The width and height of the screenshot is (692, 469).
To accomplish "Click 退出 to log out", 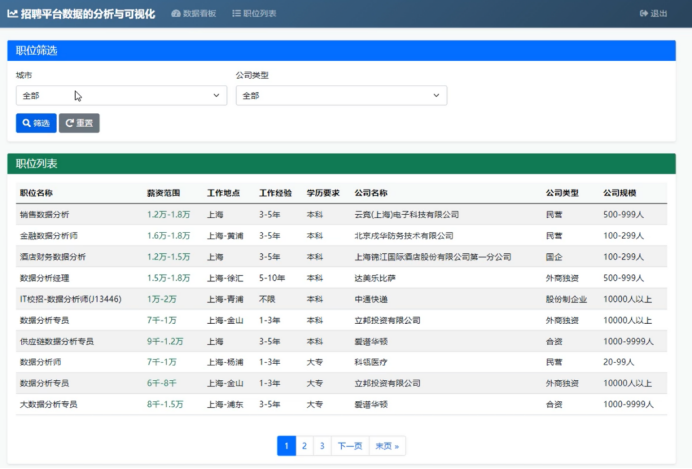I will coord(654,14).
